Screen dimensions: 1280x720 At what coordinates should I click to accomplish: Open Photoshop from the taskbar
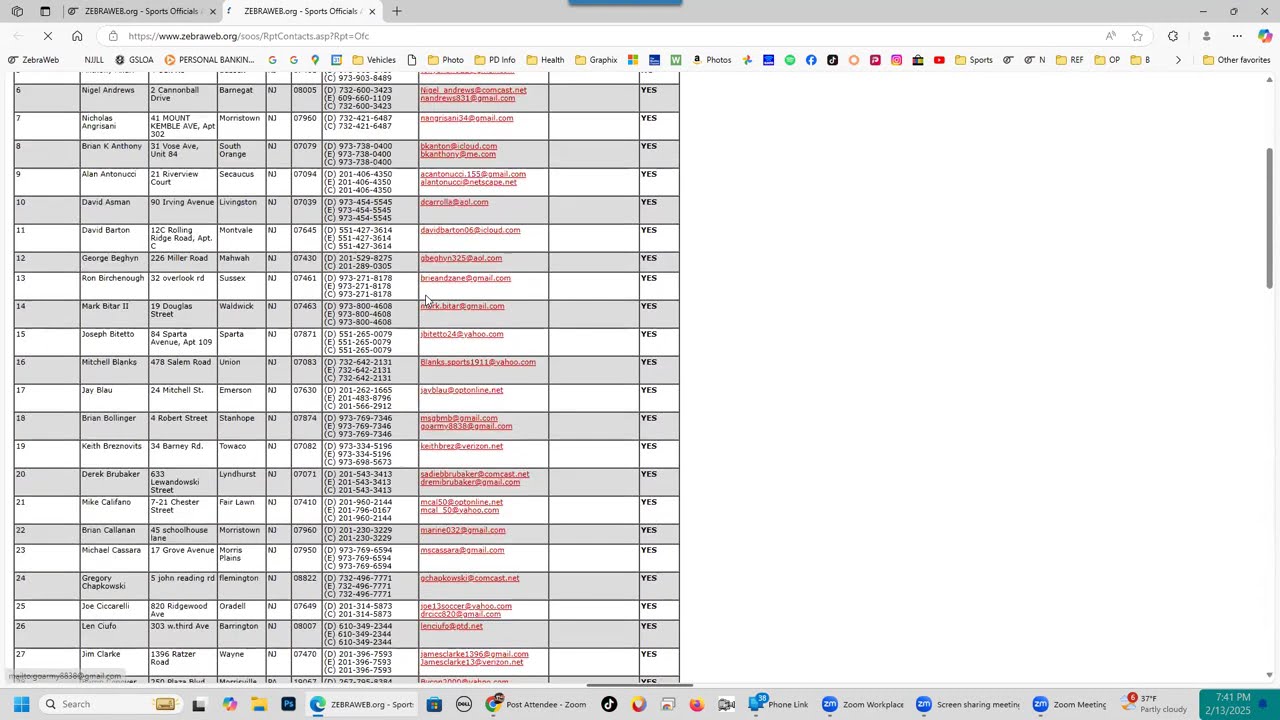point(288,704)
